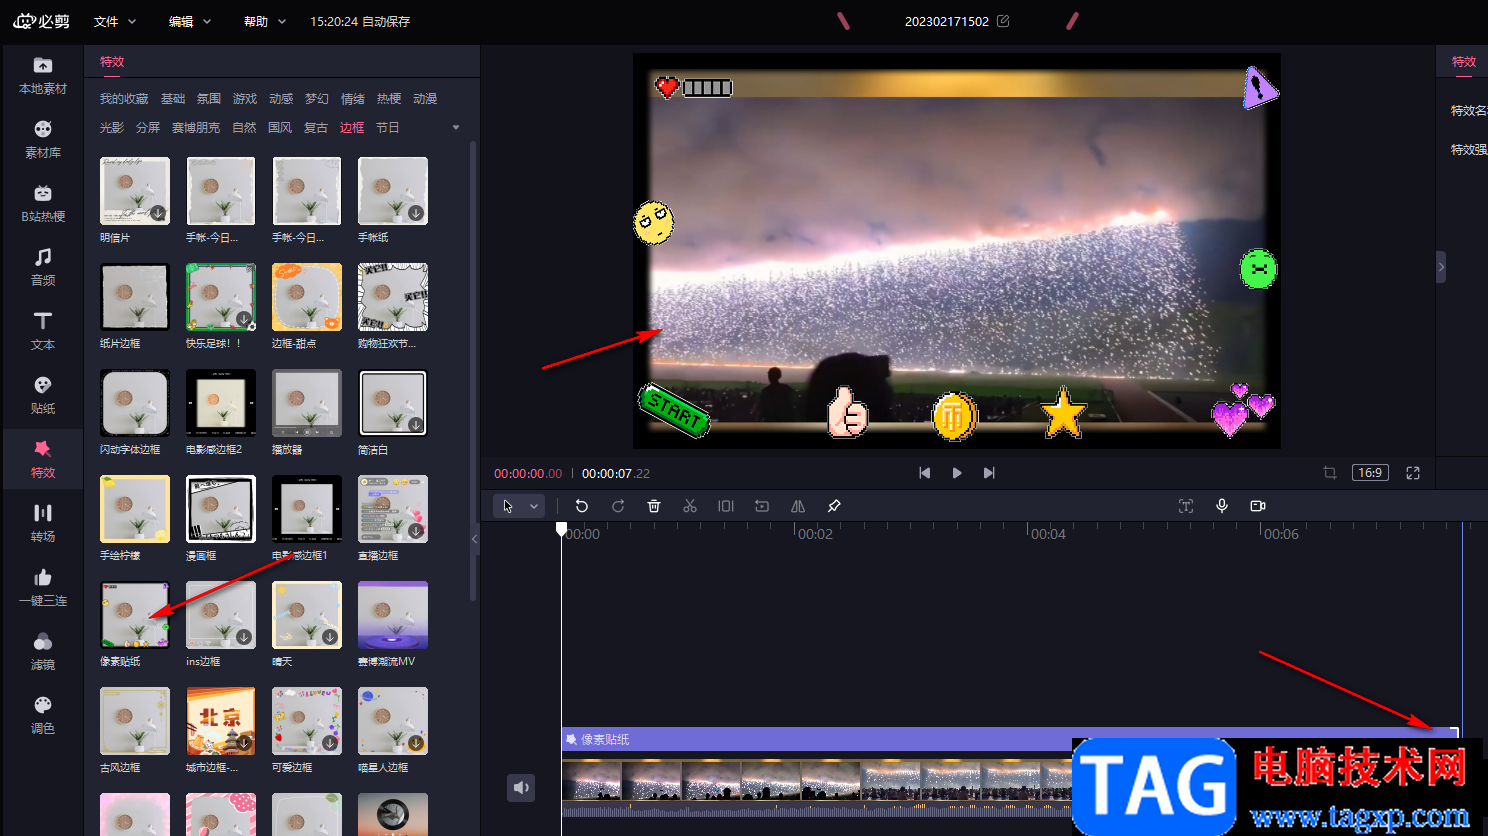Select the 特效 effects sidebar item
This screenshot has height=836, width=1488.
(x=43, y=460)
